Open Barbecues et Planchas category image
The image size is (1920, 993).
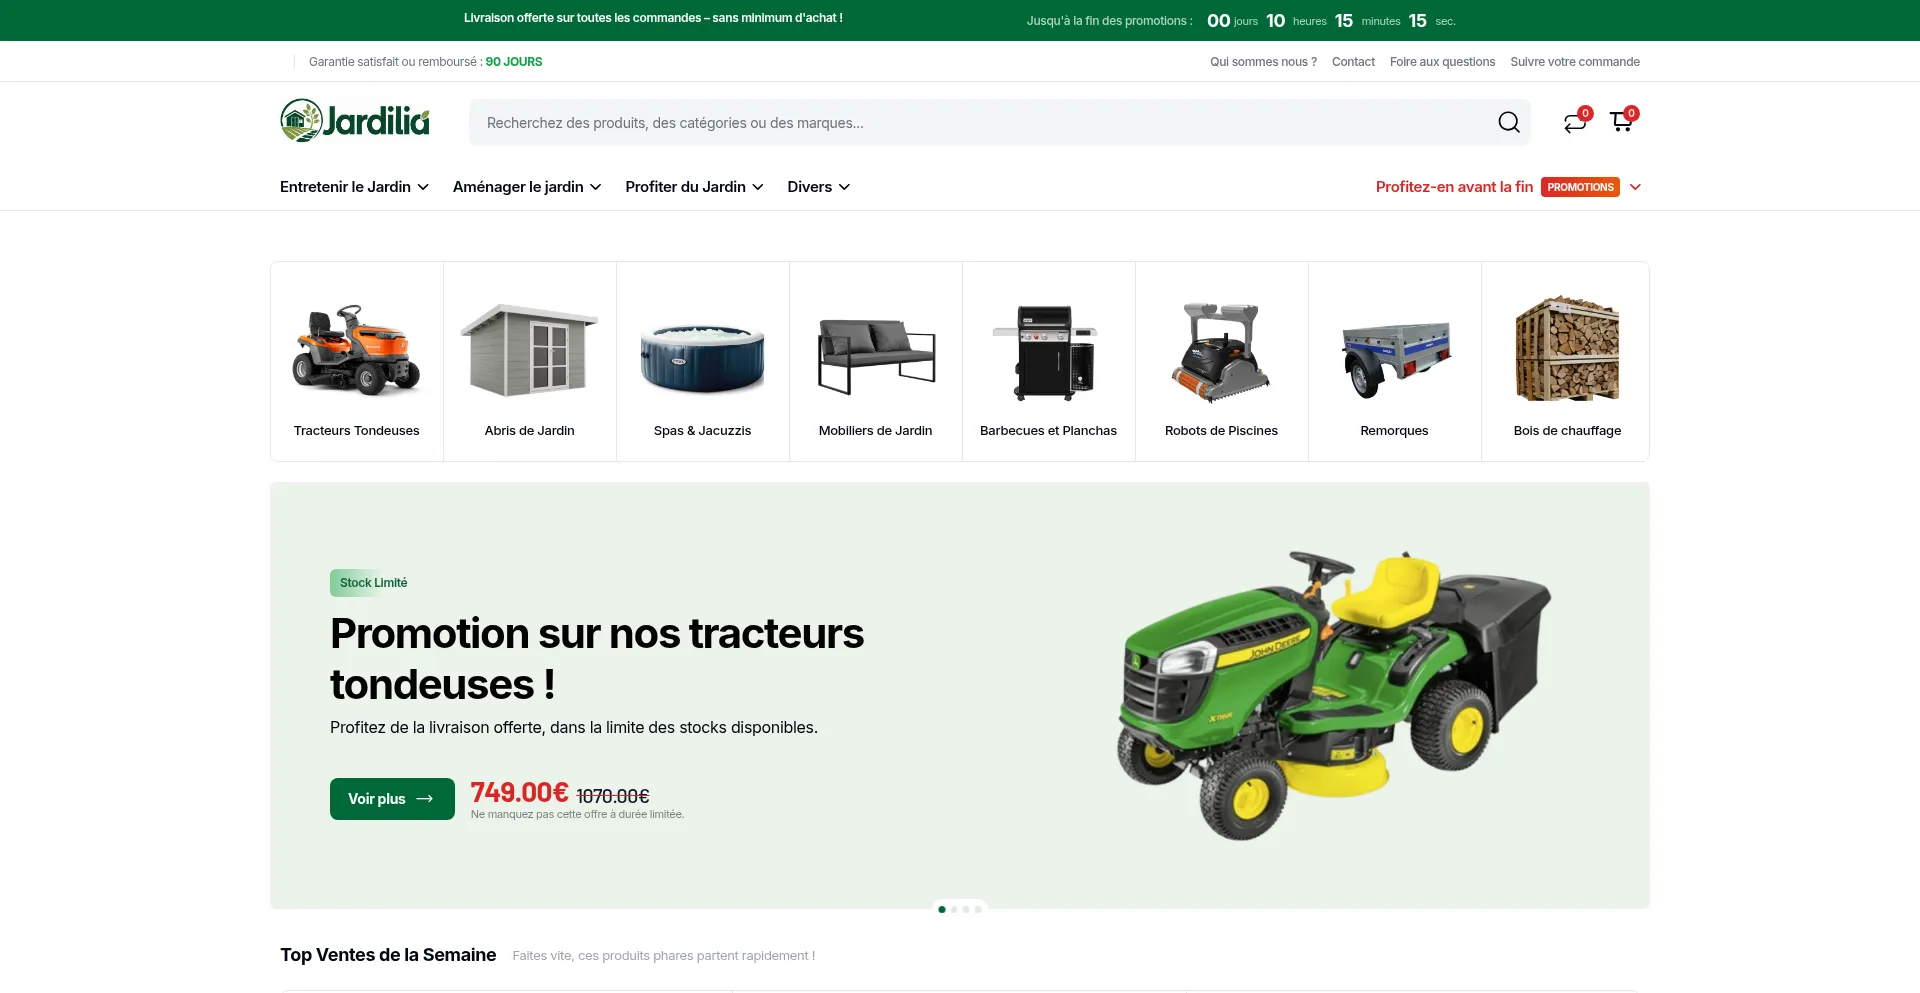(1045, 352)
